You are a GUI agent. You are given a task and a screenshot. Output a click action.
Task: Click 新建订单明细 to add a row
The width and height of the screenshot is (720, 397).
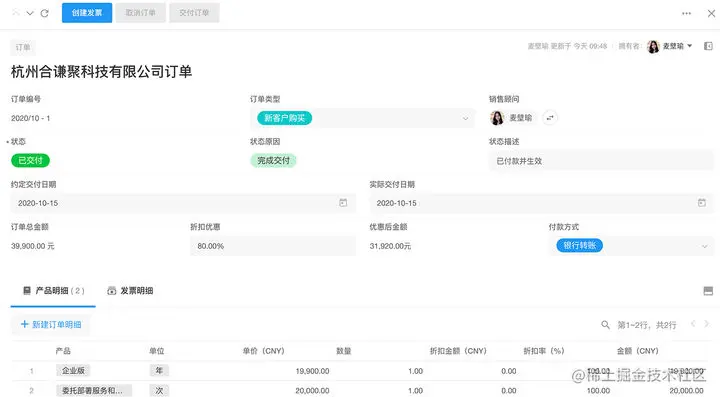point(51,324)
